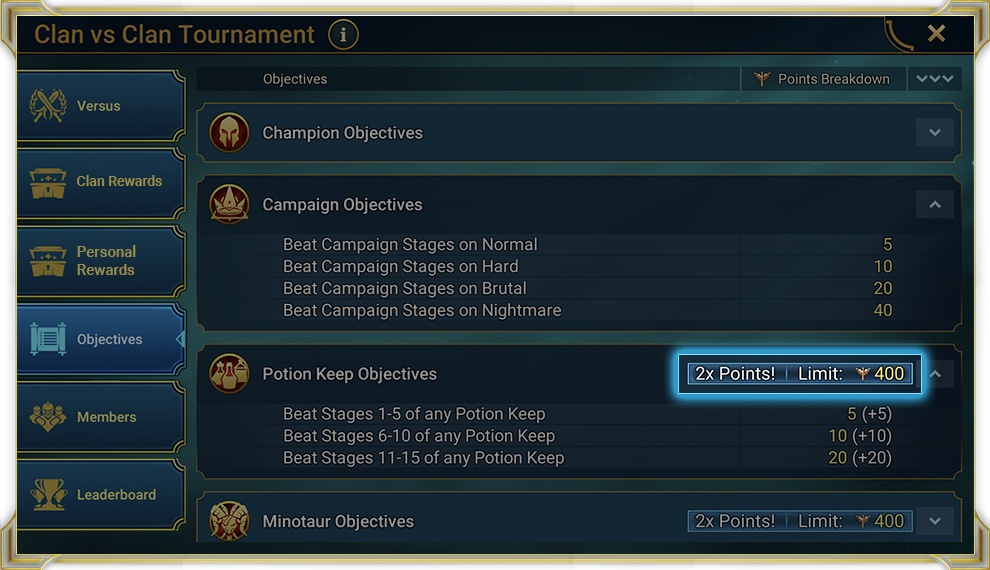Click the Minotaur Objectives icon
This screenshot has width=990, height=570.
tap(230, 521)
